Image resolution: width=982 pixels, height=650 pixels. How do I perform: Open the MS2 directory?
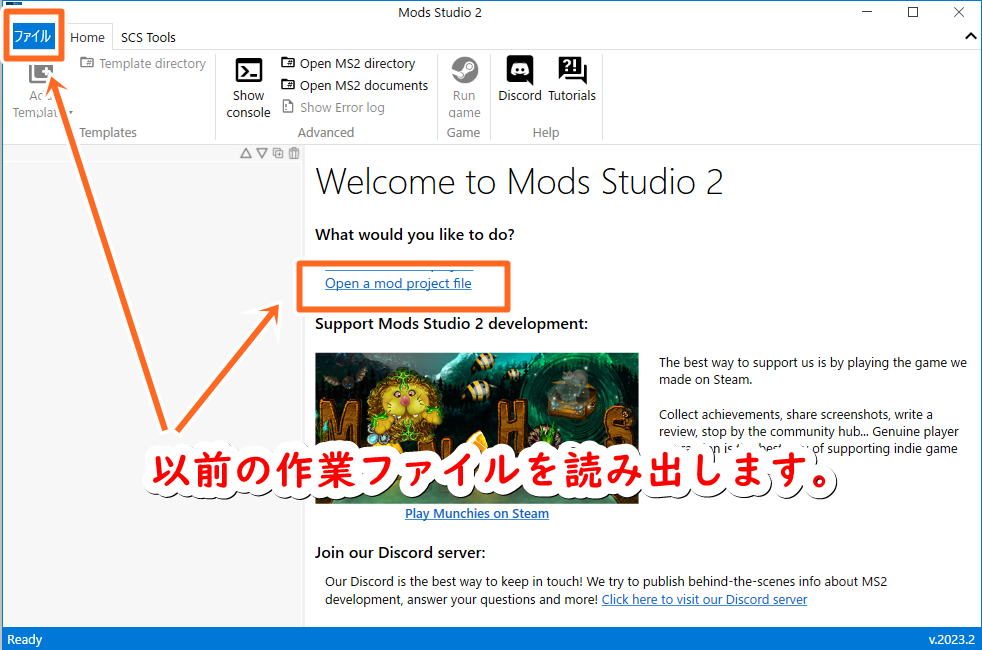click(353, 62)
